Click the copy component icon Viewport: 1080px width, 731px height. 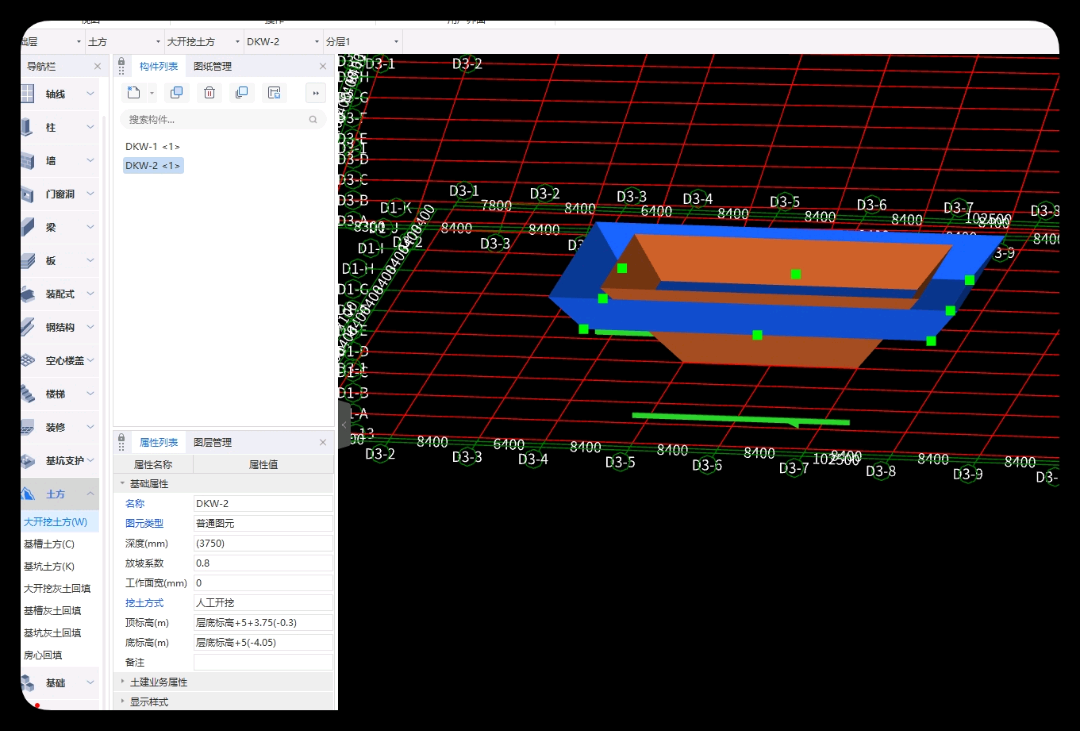(177, 93)
